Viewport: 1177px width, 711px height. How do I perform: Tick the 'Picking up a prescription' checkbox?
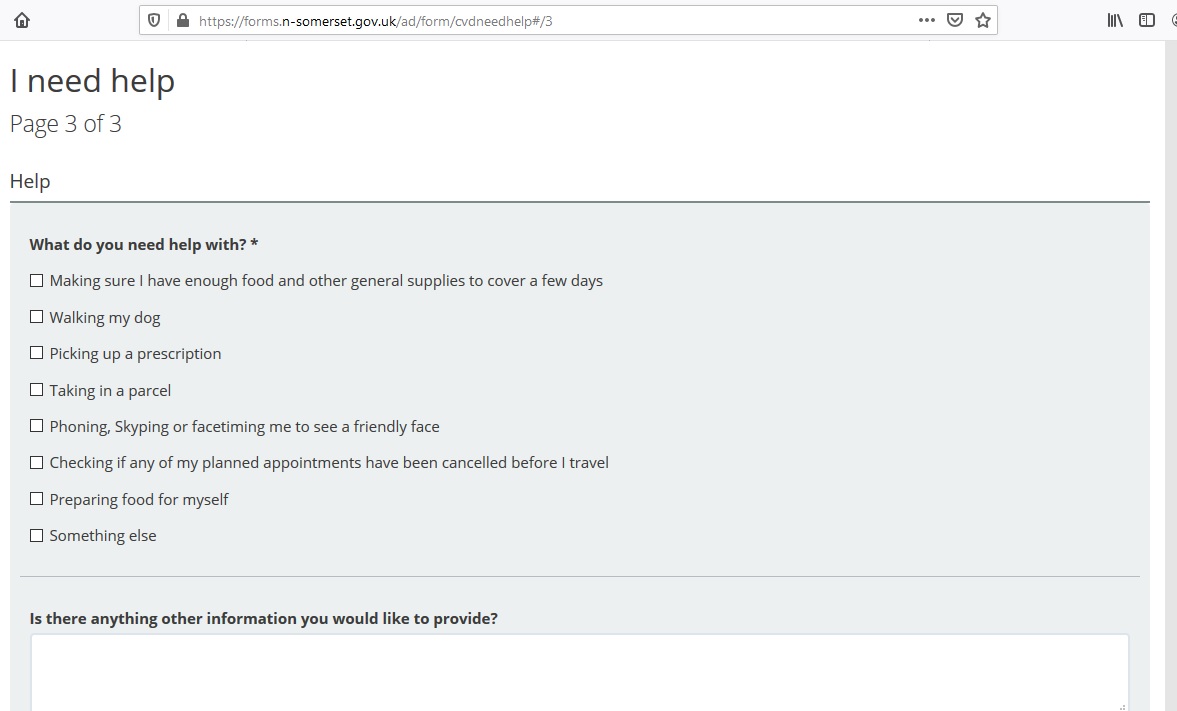pos(37,353)
